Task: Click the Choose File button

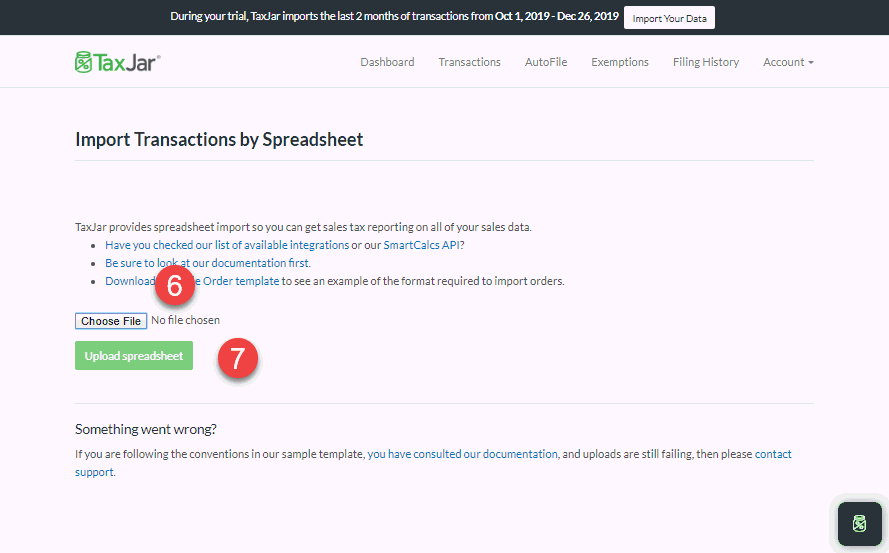Action: pyautogui.click(x=111, y=321)
